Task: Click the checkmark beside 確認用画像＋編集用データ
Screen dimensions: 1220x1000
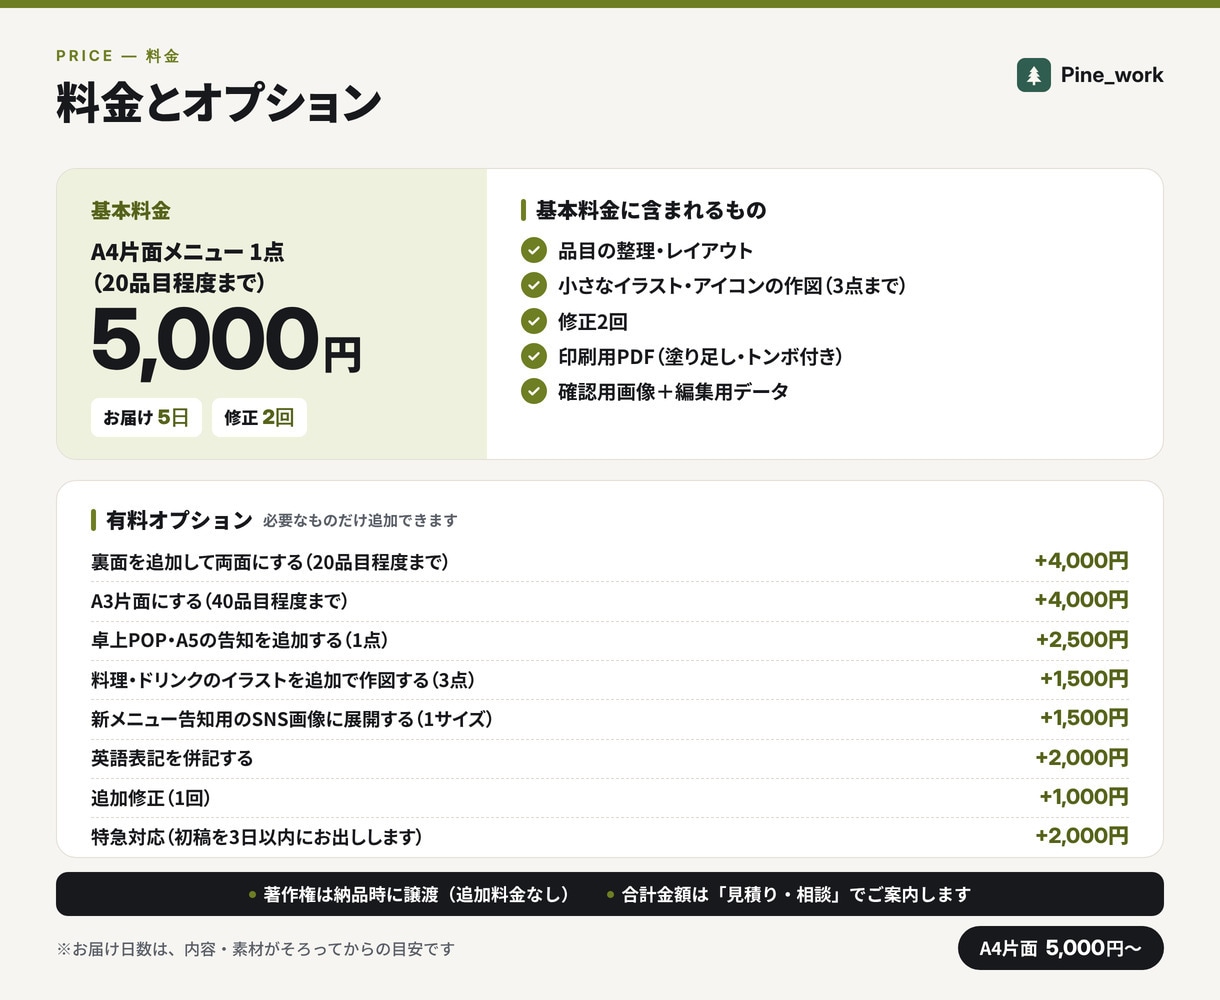Action: coord(534,391)
